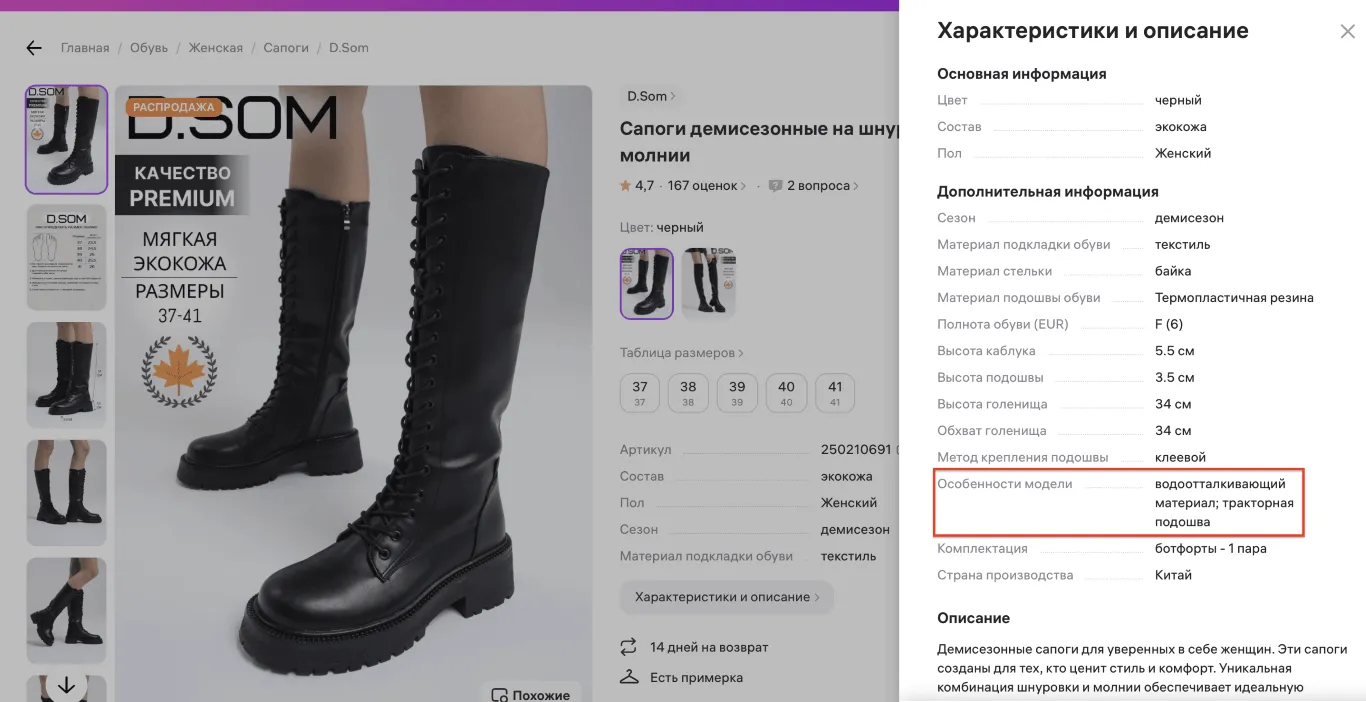Go to 'Главная' breadcrumb
Image resolution: width=1366 pixels, height=702 pixels.
pyautogui.click(x=85, y=48)
